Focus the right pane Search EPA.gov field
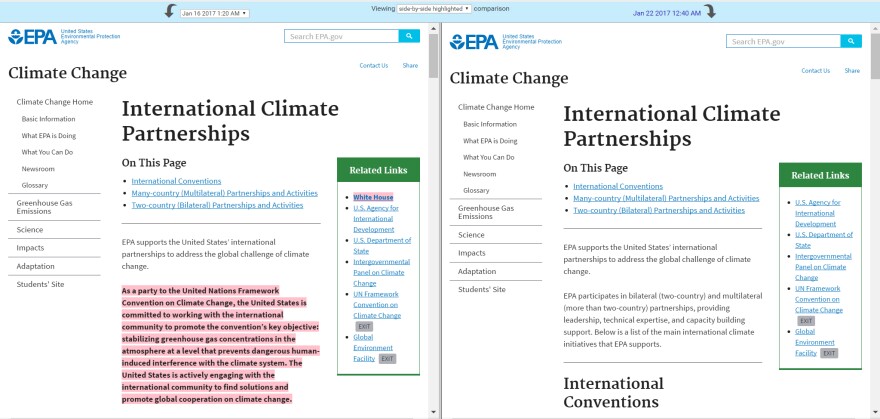Viewport: 880px width, 419px height. [783, 42]
